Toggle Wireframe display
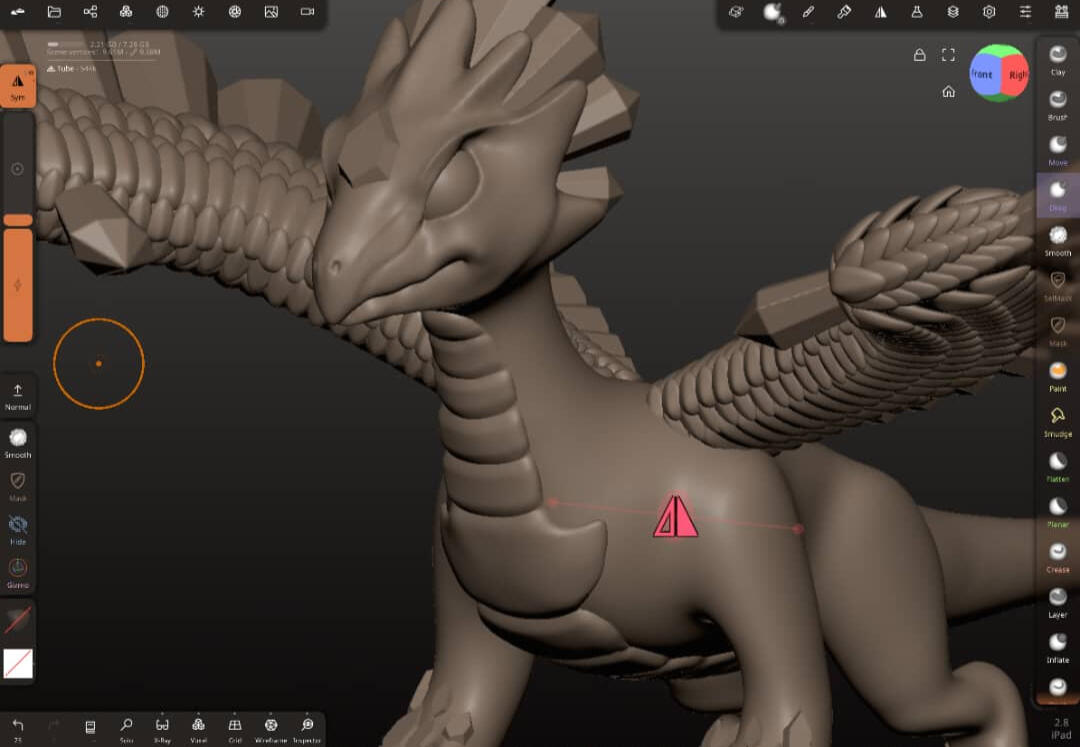The image size is (1080, 747). [x=271, y=729]
